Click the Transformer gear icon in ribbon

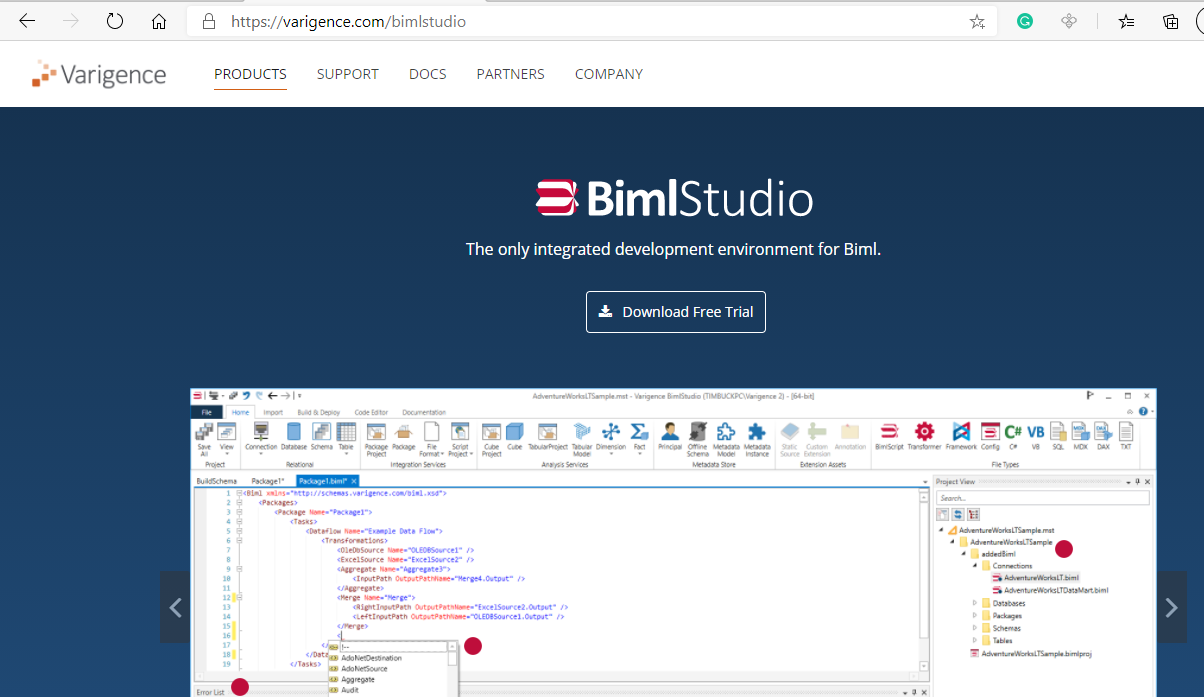coord(924,432)
